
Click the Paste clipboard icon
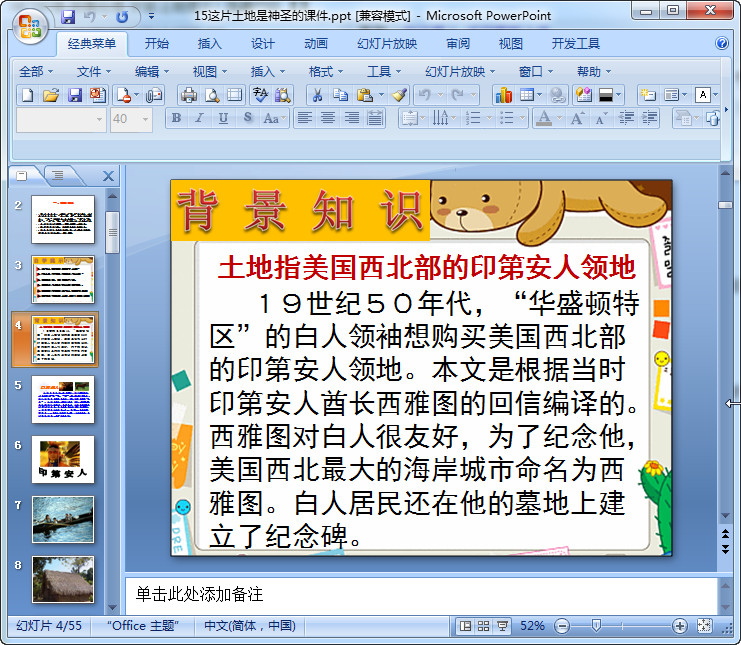(x=364, y=95)
